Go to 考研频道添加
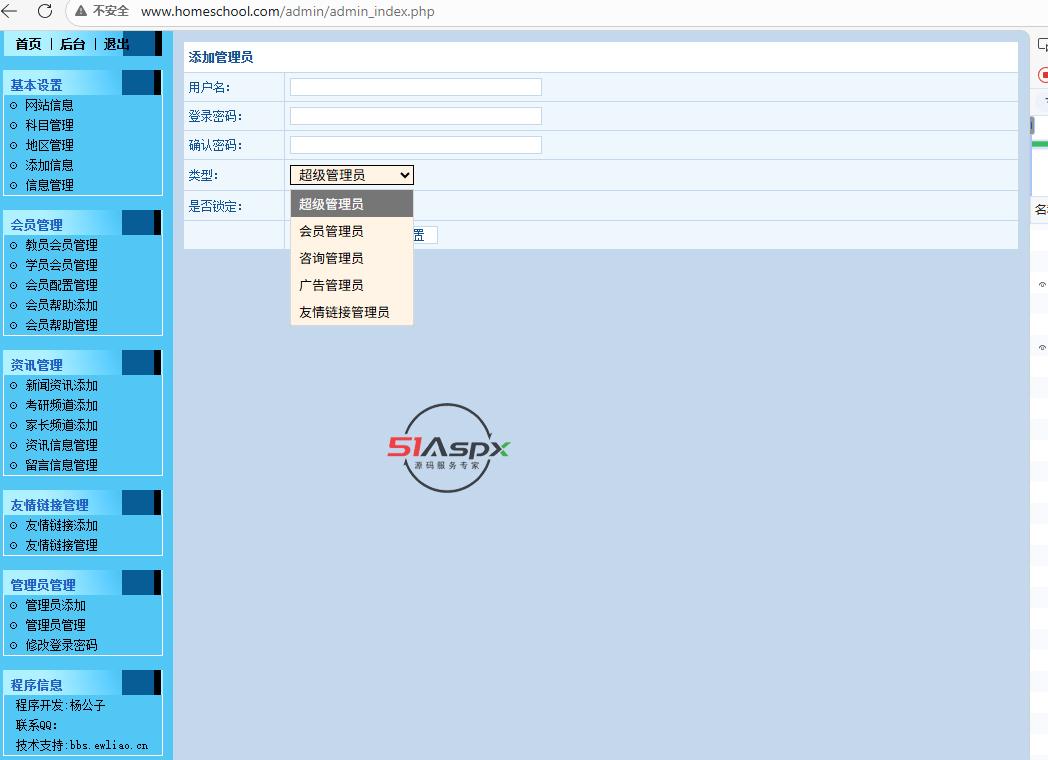 coord(61,406)
